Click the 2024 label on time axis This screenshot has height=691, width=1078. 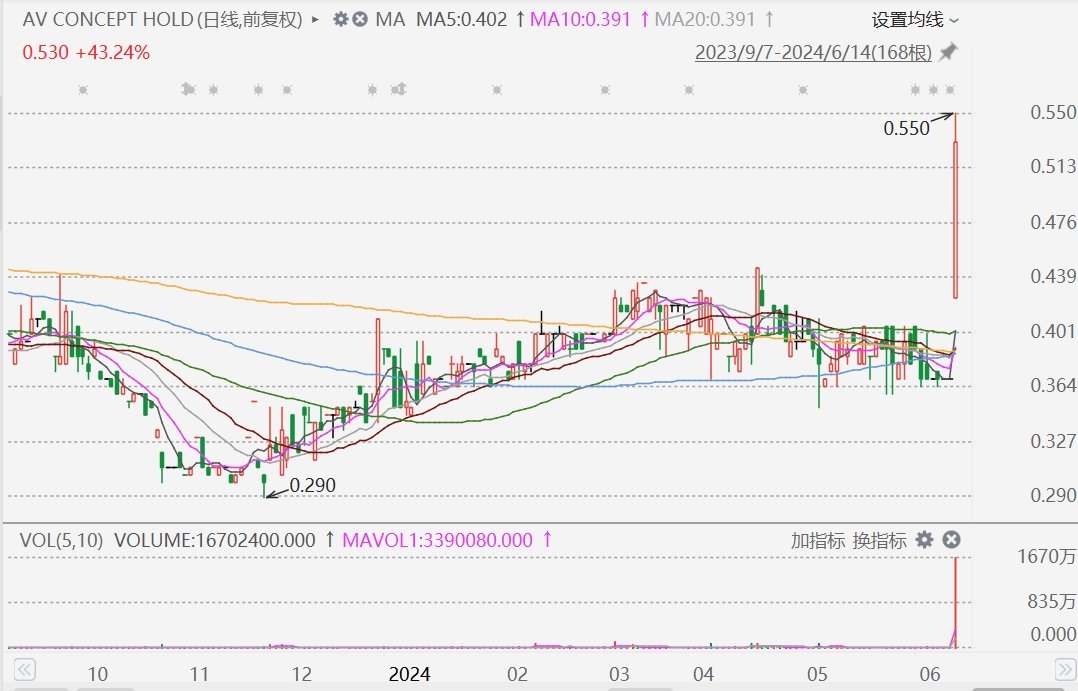tap(410, 673)
